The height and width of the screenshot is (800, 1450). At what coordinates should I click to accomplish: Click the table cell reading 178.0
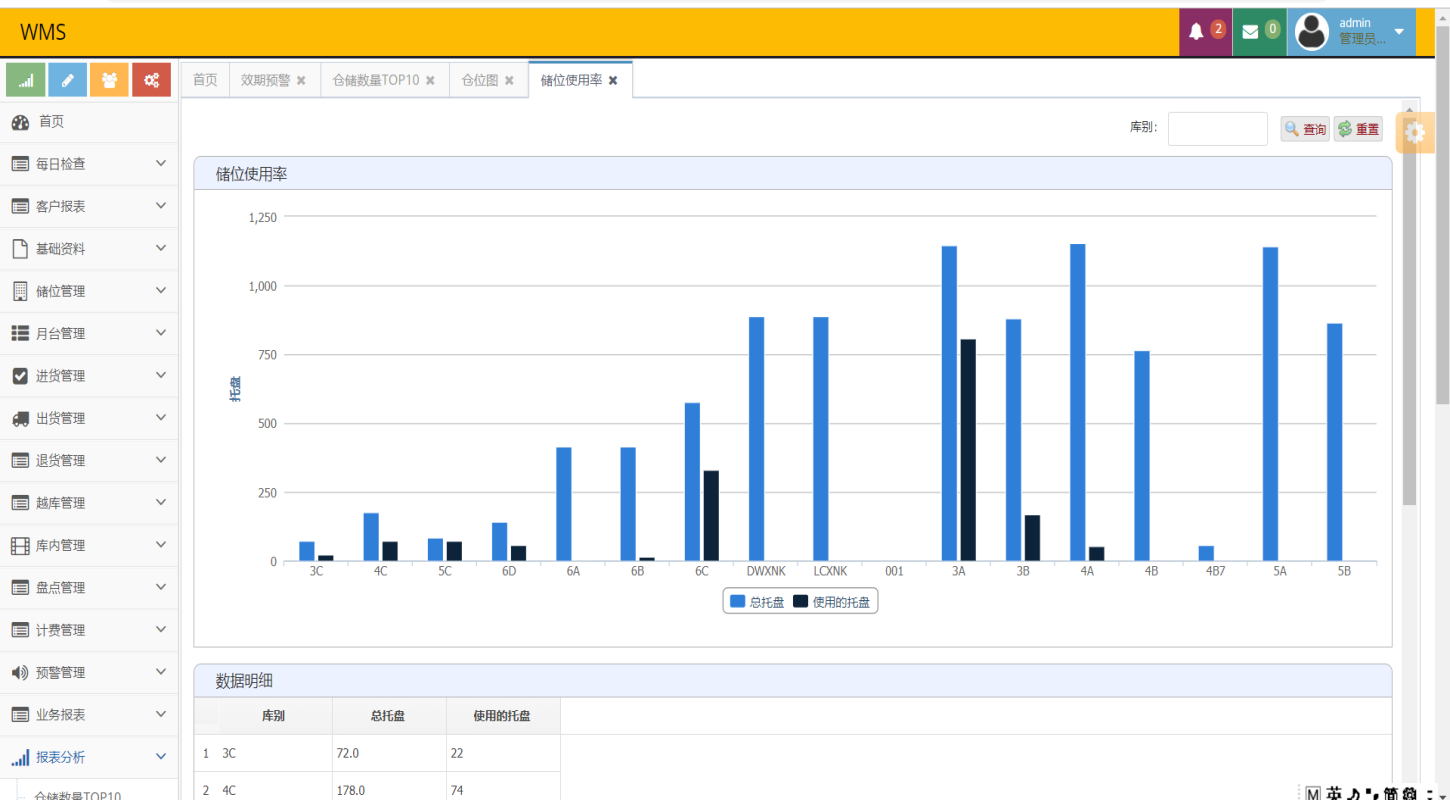[x=389, y=790]
